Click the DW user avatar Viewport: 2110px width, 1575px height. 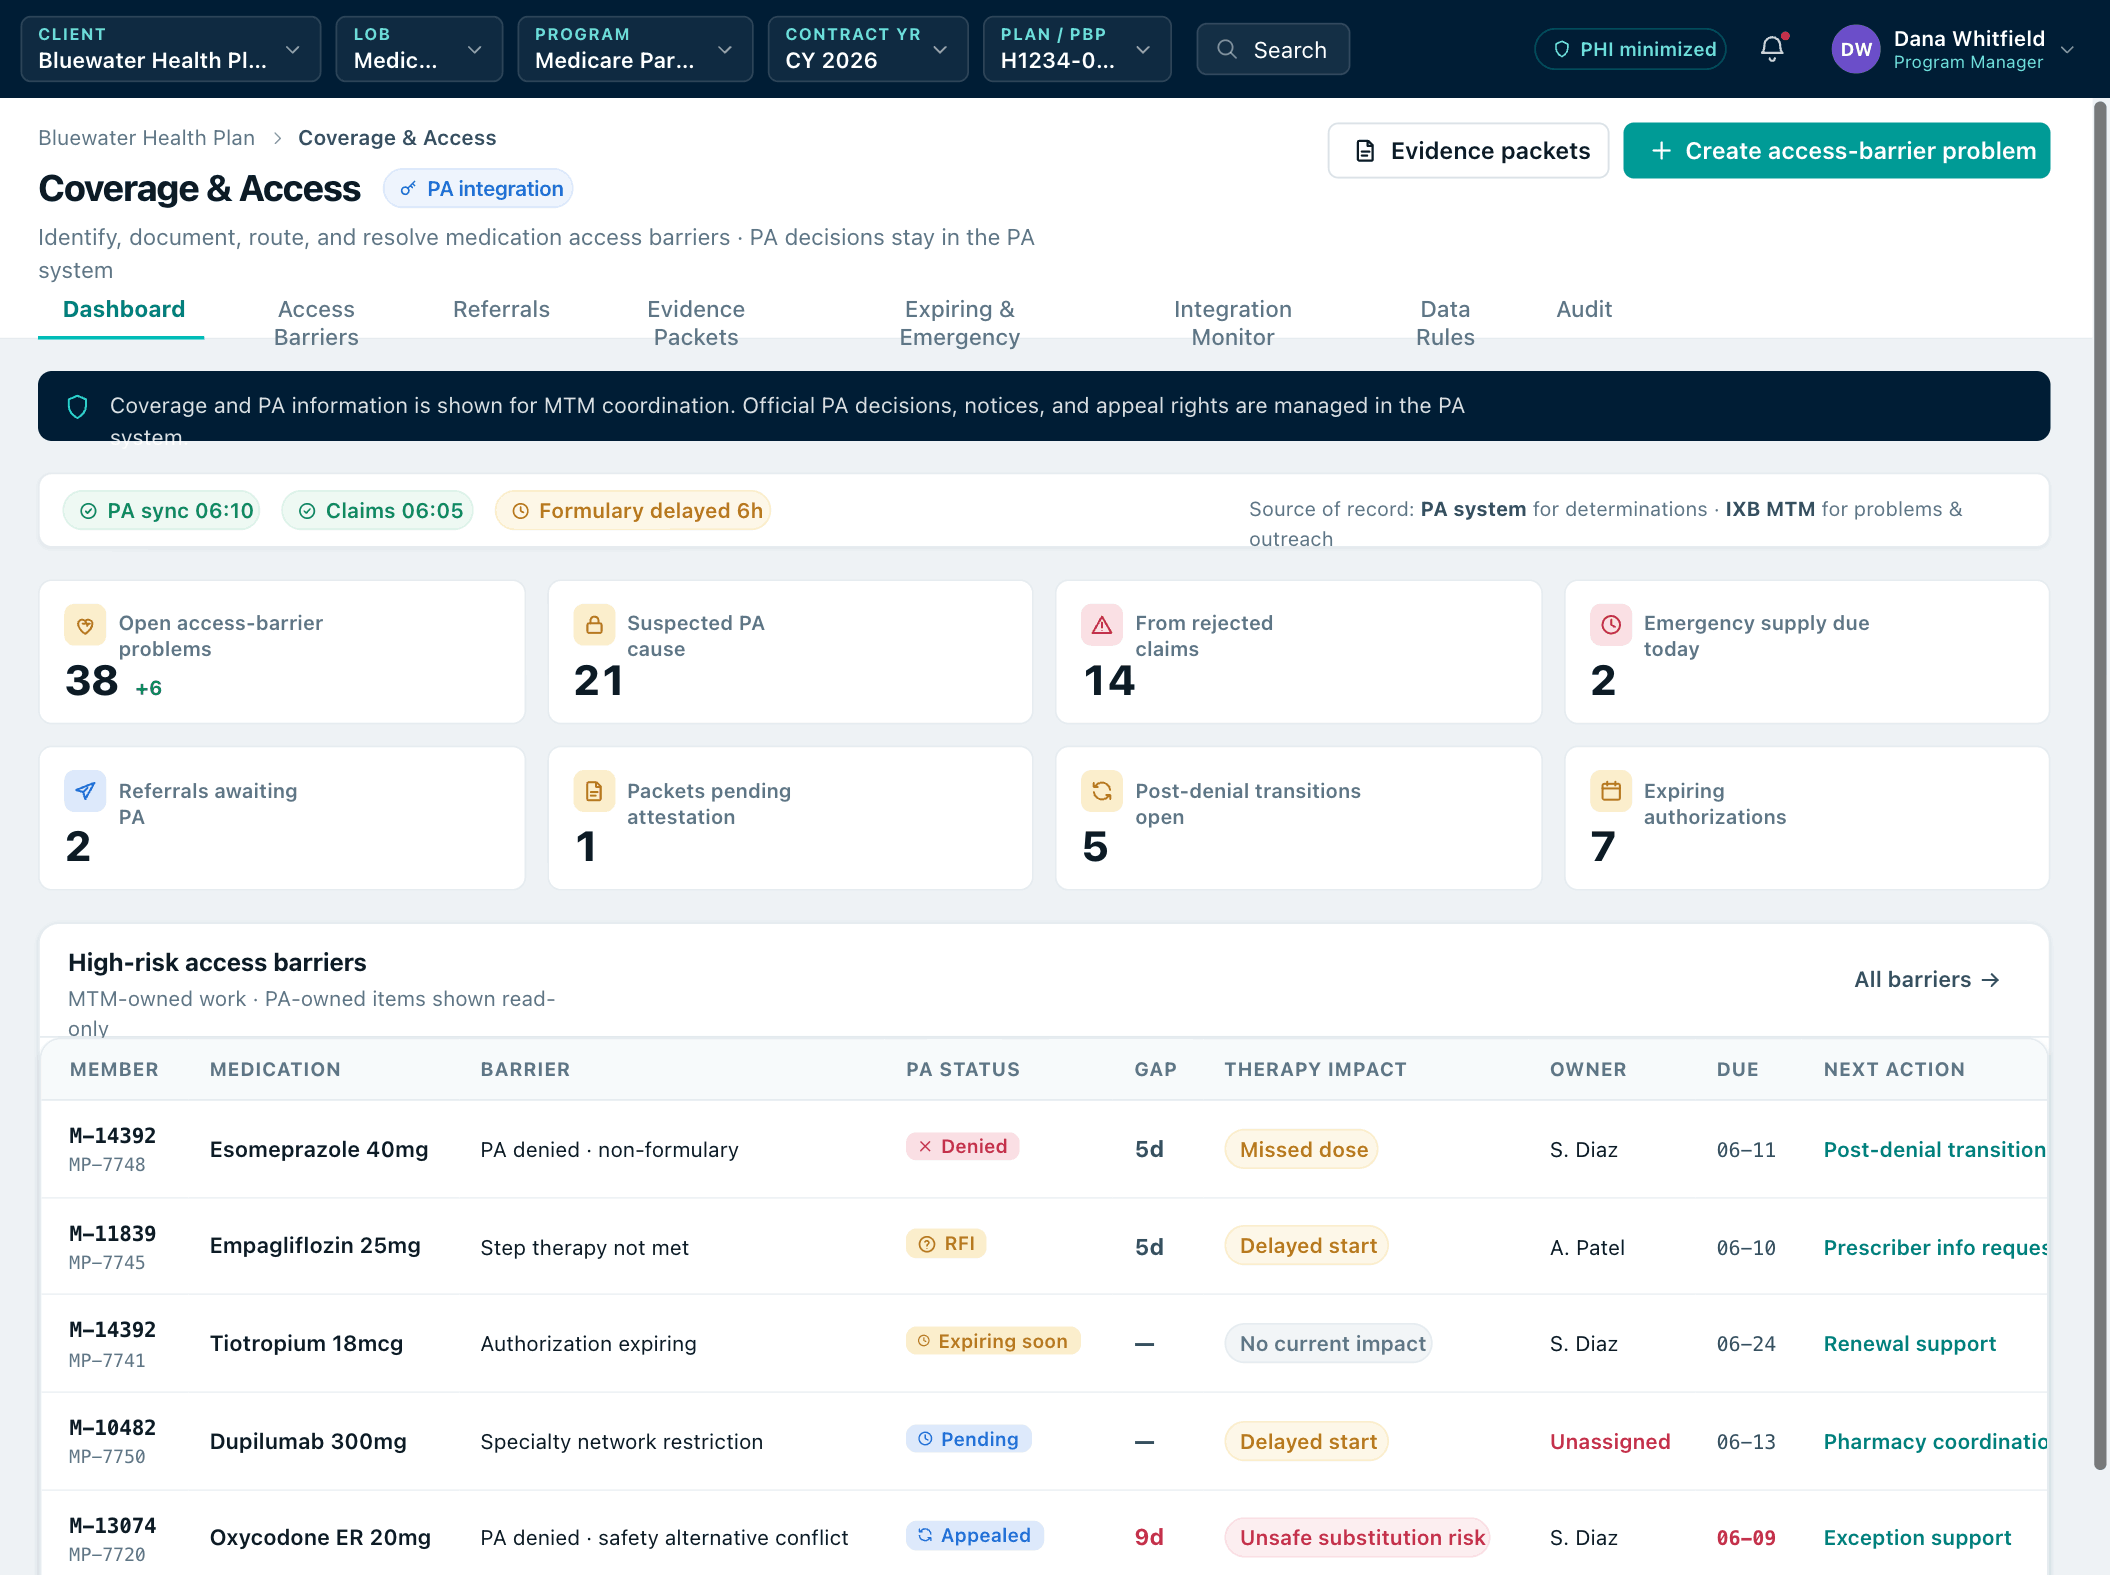point(1856,49)
